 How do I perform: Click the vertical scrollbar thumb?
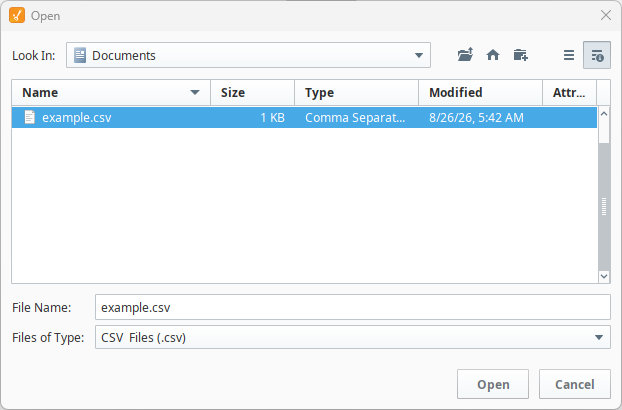coord(604,206)
